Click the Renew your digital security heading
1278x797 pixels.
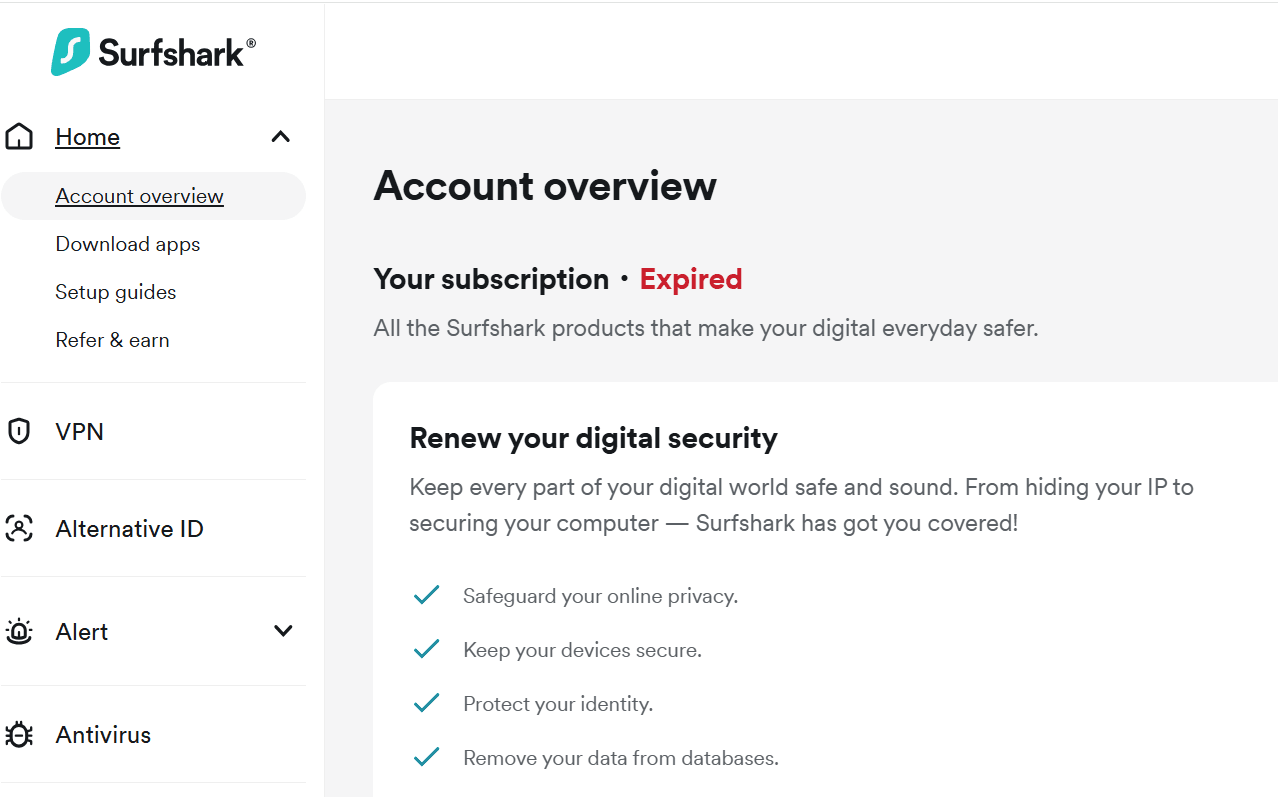593,437
